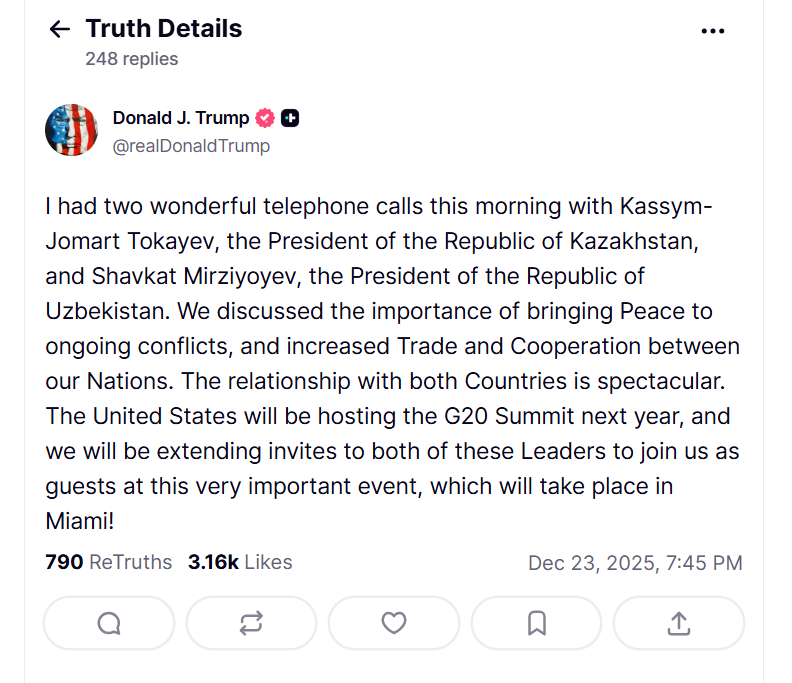
Task: Click the black plus badge beside name
Action: [290, 118]
